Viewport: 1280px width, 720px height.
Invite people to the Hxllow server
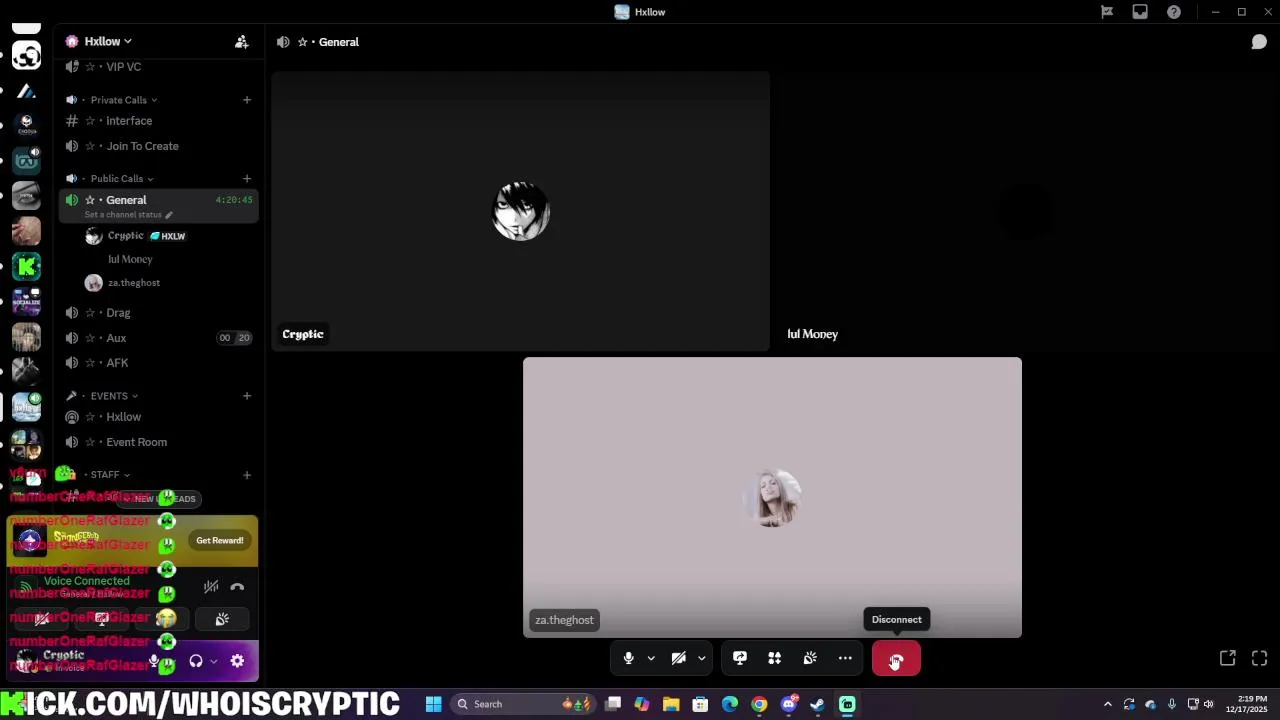[x=241, y=41]
